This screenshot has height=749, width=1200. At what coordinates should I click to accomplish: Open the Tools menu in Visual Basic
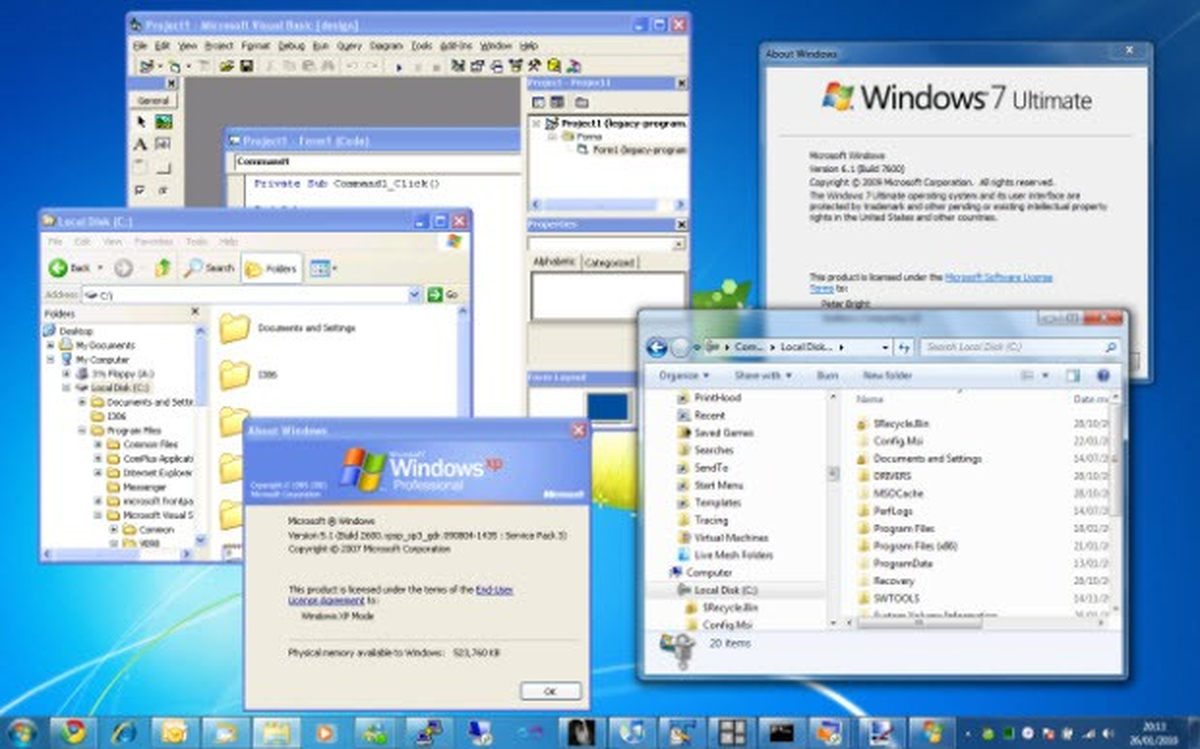[422, 46]
